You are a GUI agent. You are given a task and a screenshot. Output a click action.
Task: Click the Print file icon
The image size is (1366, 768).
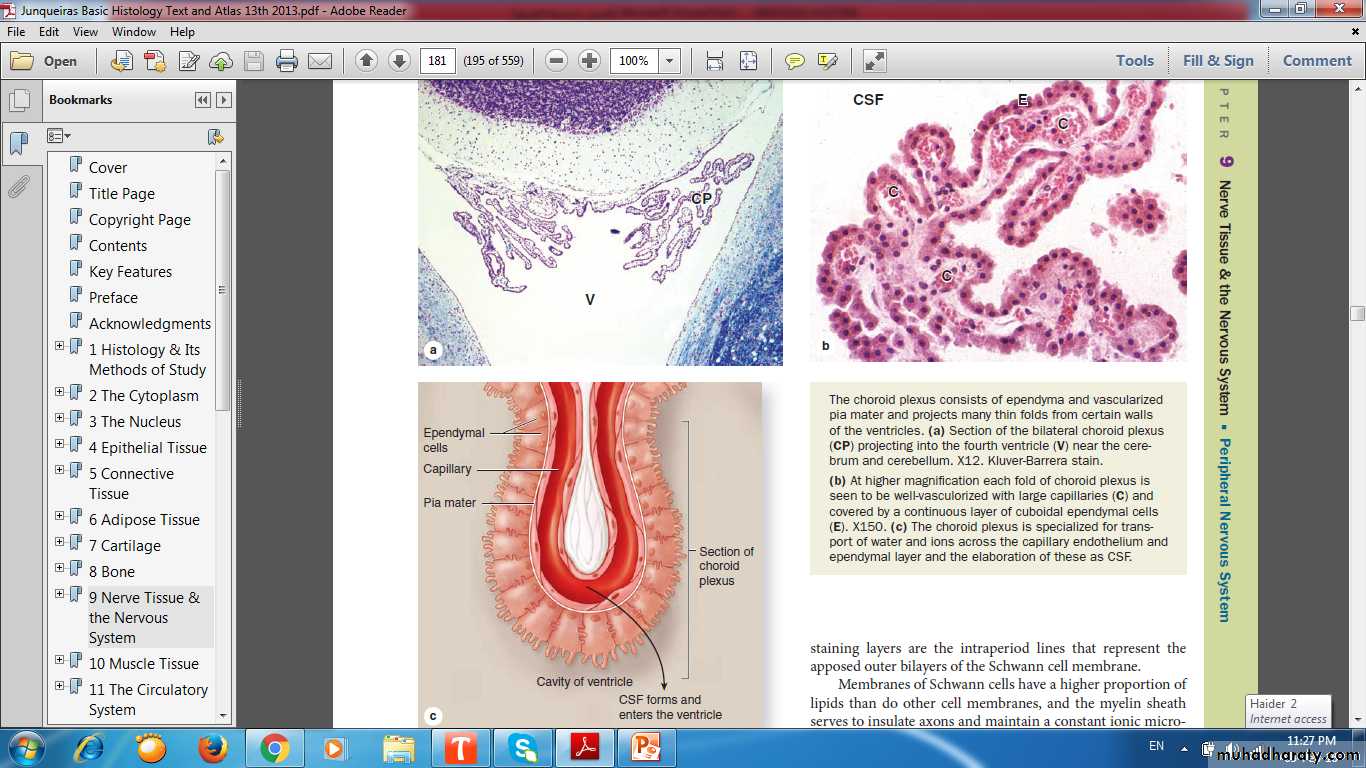287,61
